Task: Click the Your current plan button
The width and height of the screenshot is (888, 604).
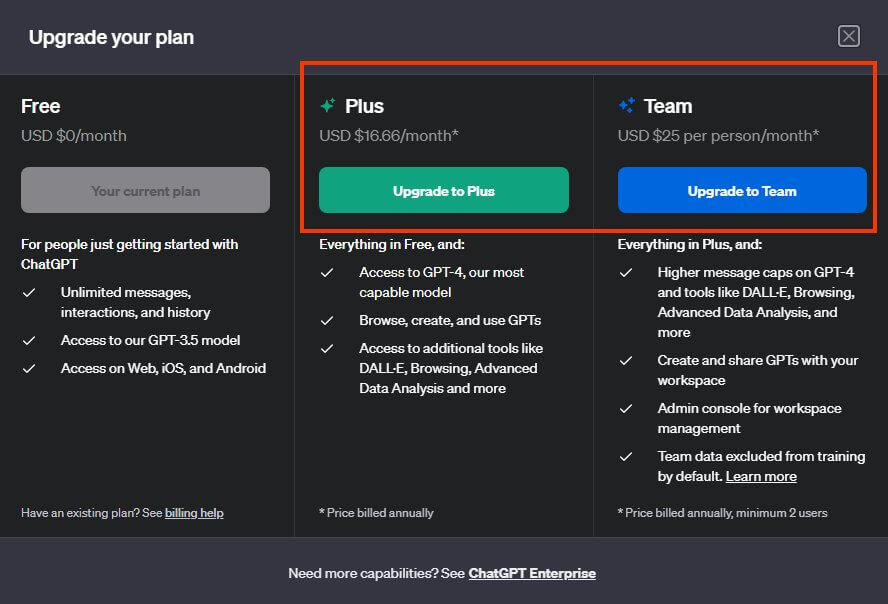Action: [x=145, y=190]
